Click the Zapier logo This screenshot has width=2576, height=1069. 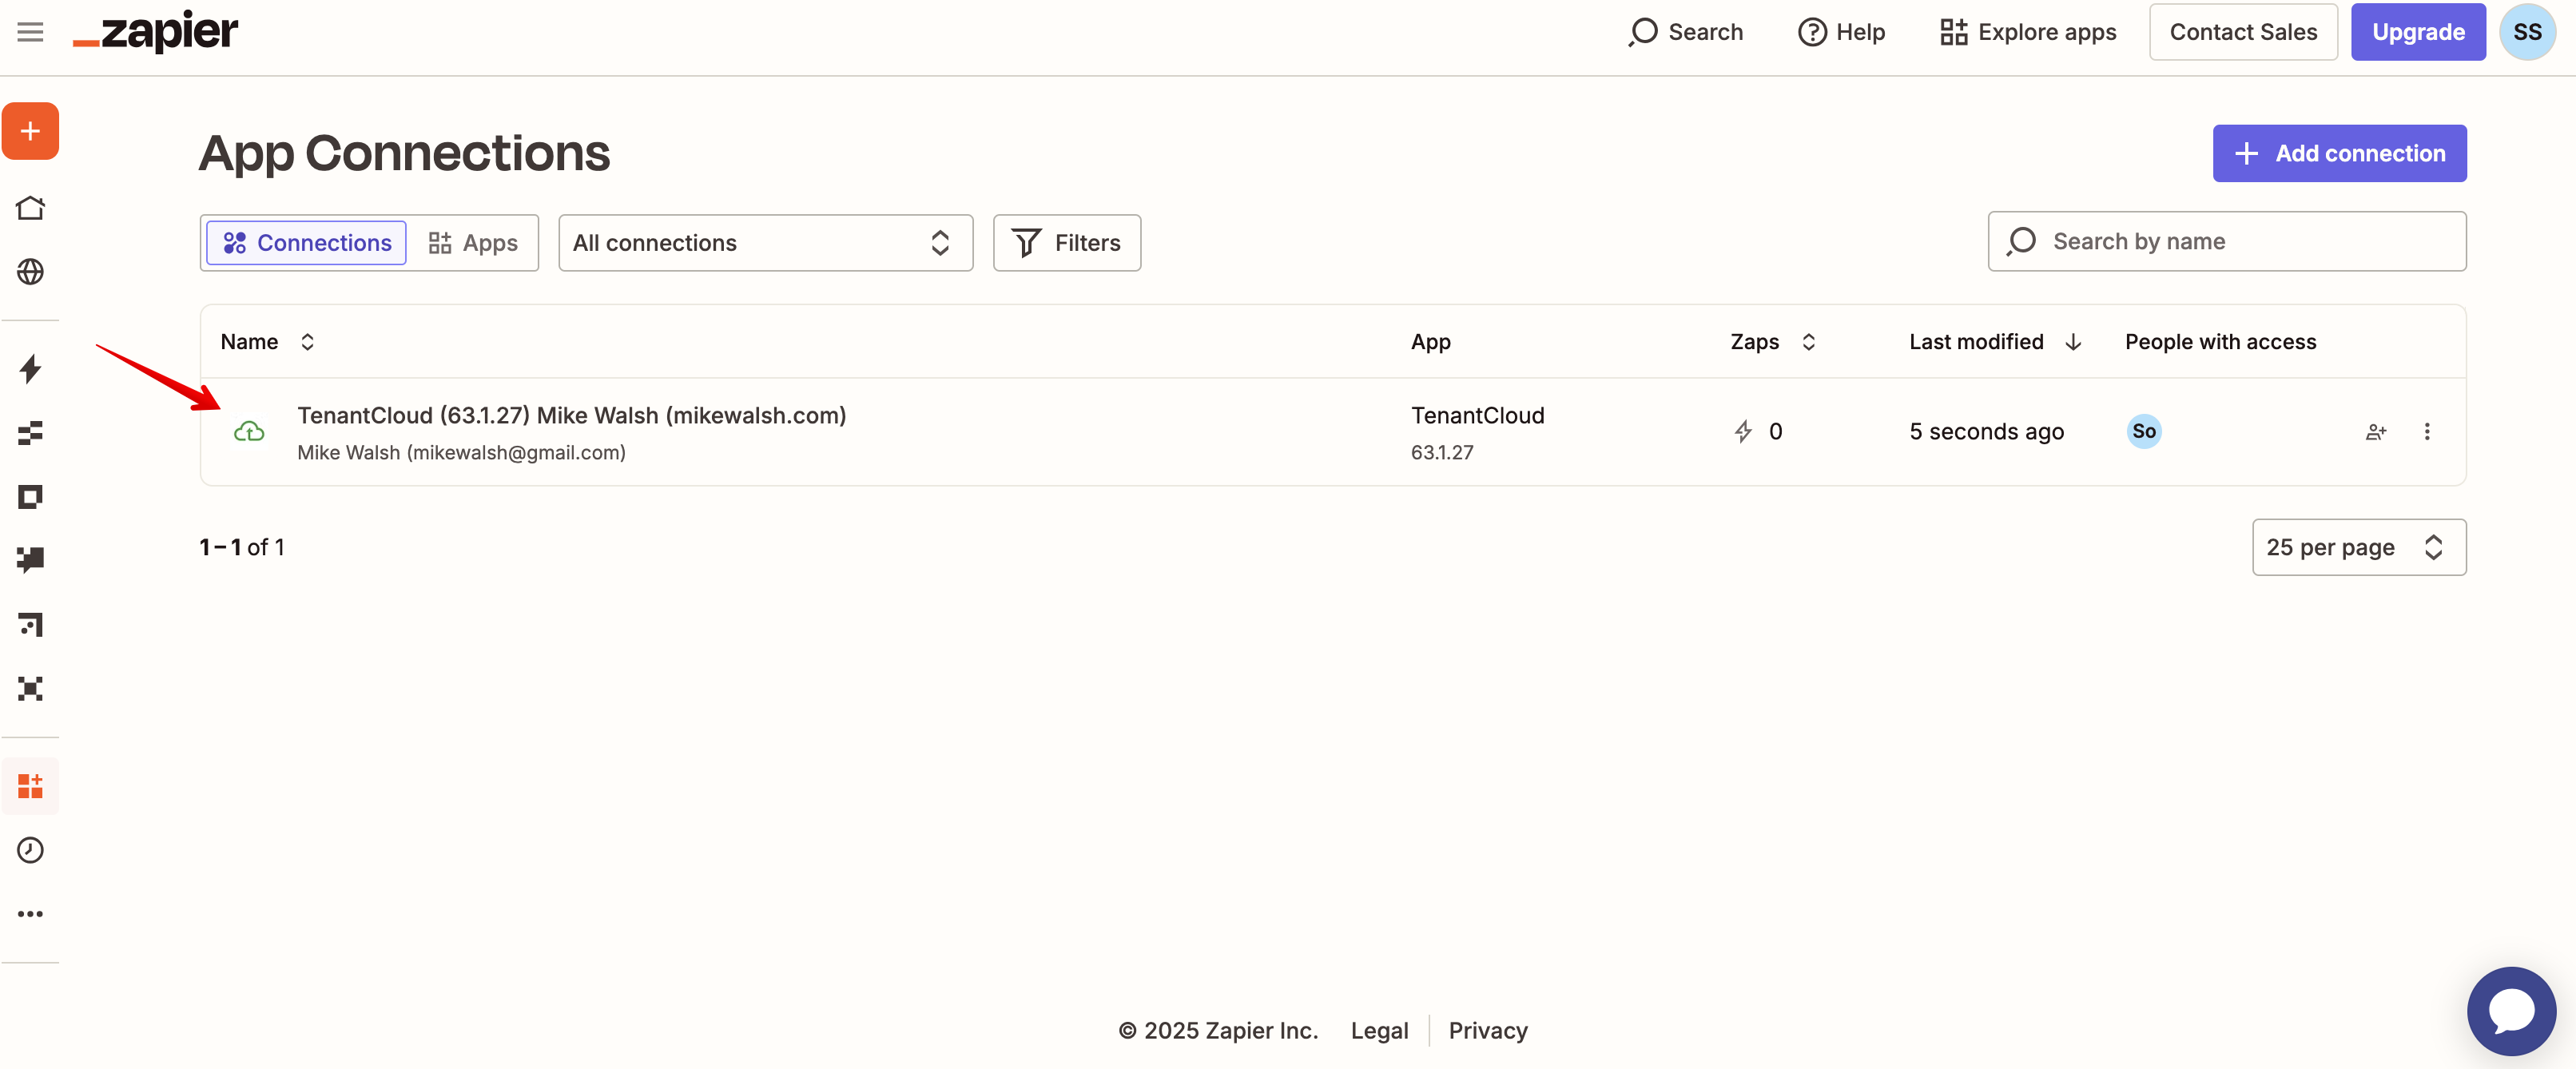(156, 32)
